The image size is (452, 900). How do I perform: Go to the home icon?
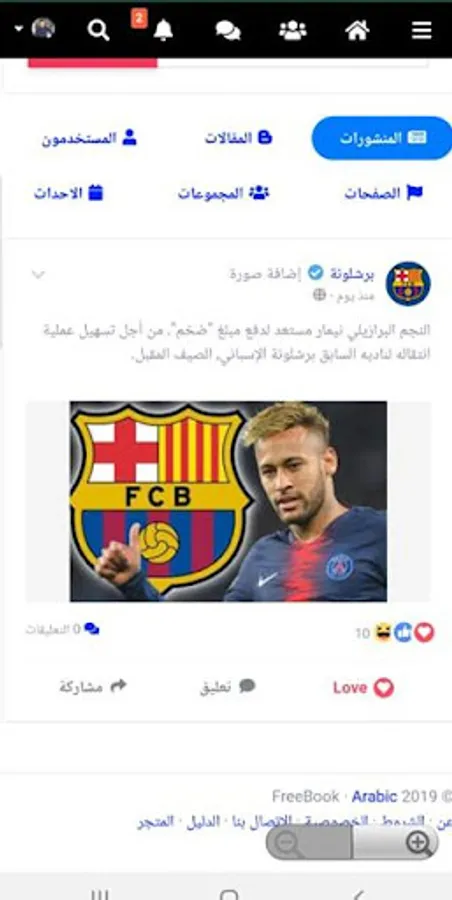[357, 30]
